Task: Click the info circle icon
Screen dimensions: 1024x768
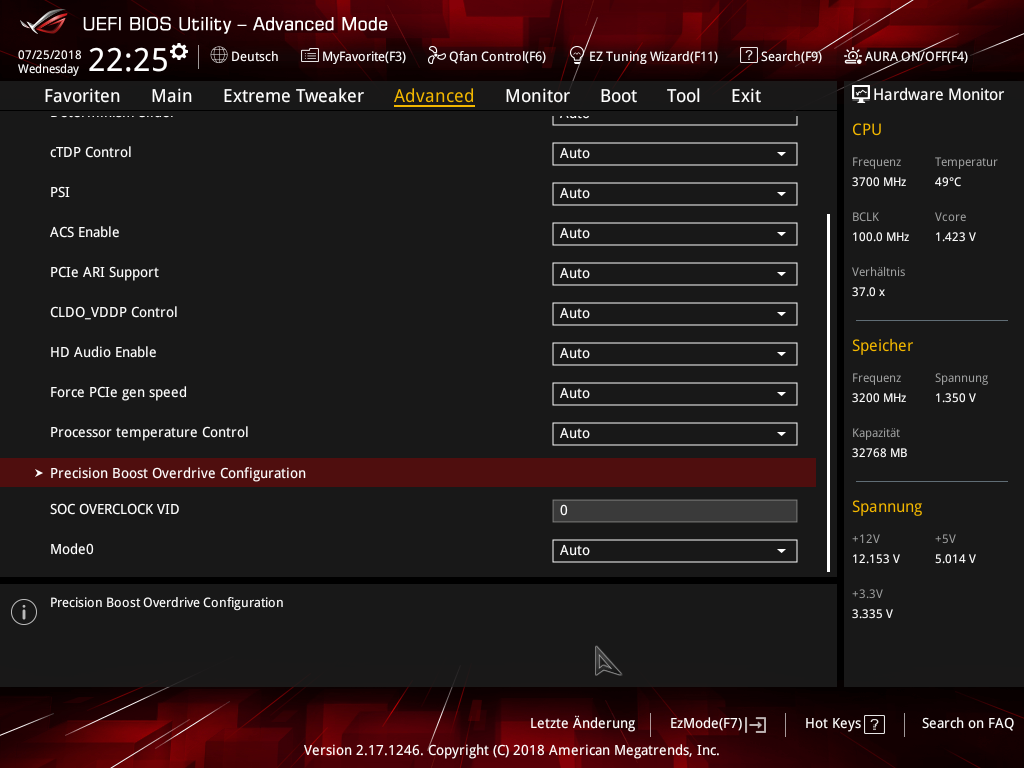Action: 24,612
